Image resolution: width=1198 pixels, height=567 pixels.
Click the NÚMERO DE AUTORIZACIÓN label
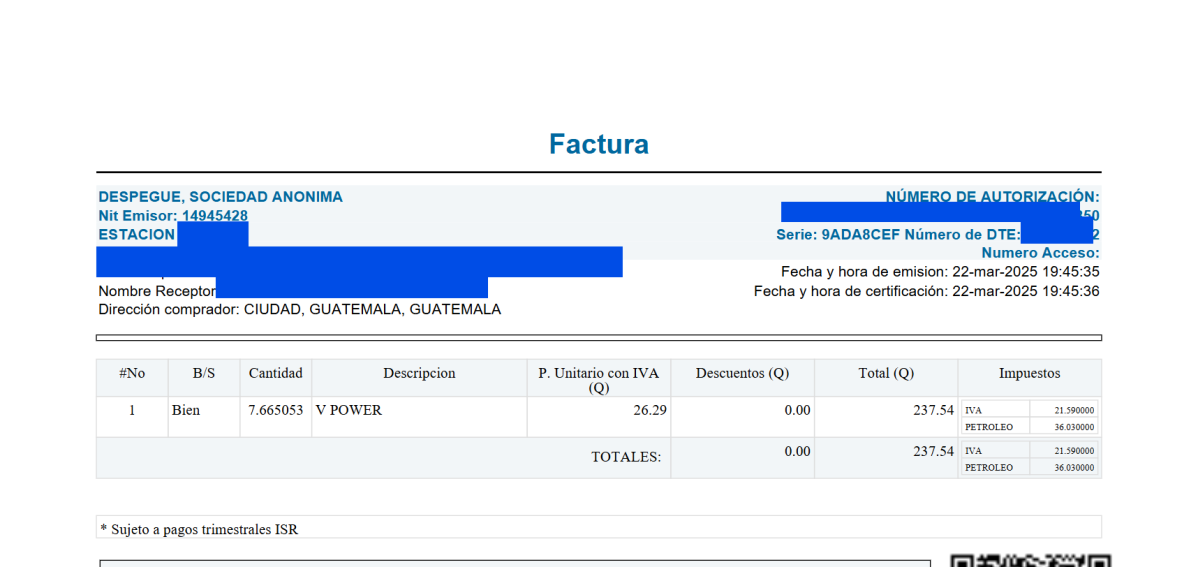click(992, 197)
